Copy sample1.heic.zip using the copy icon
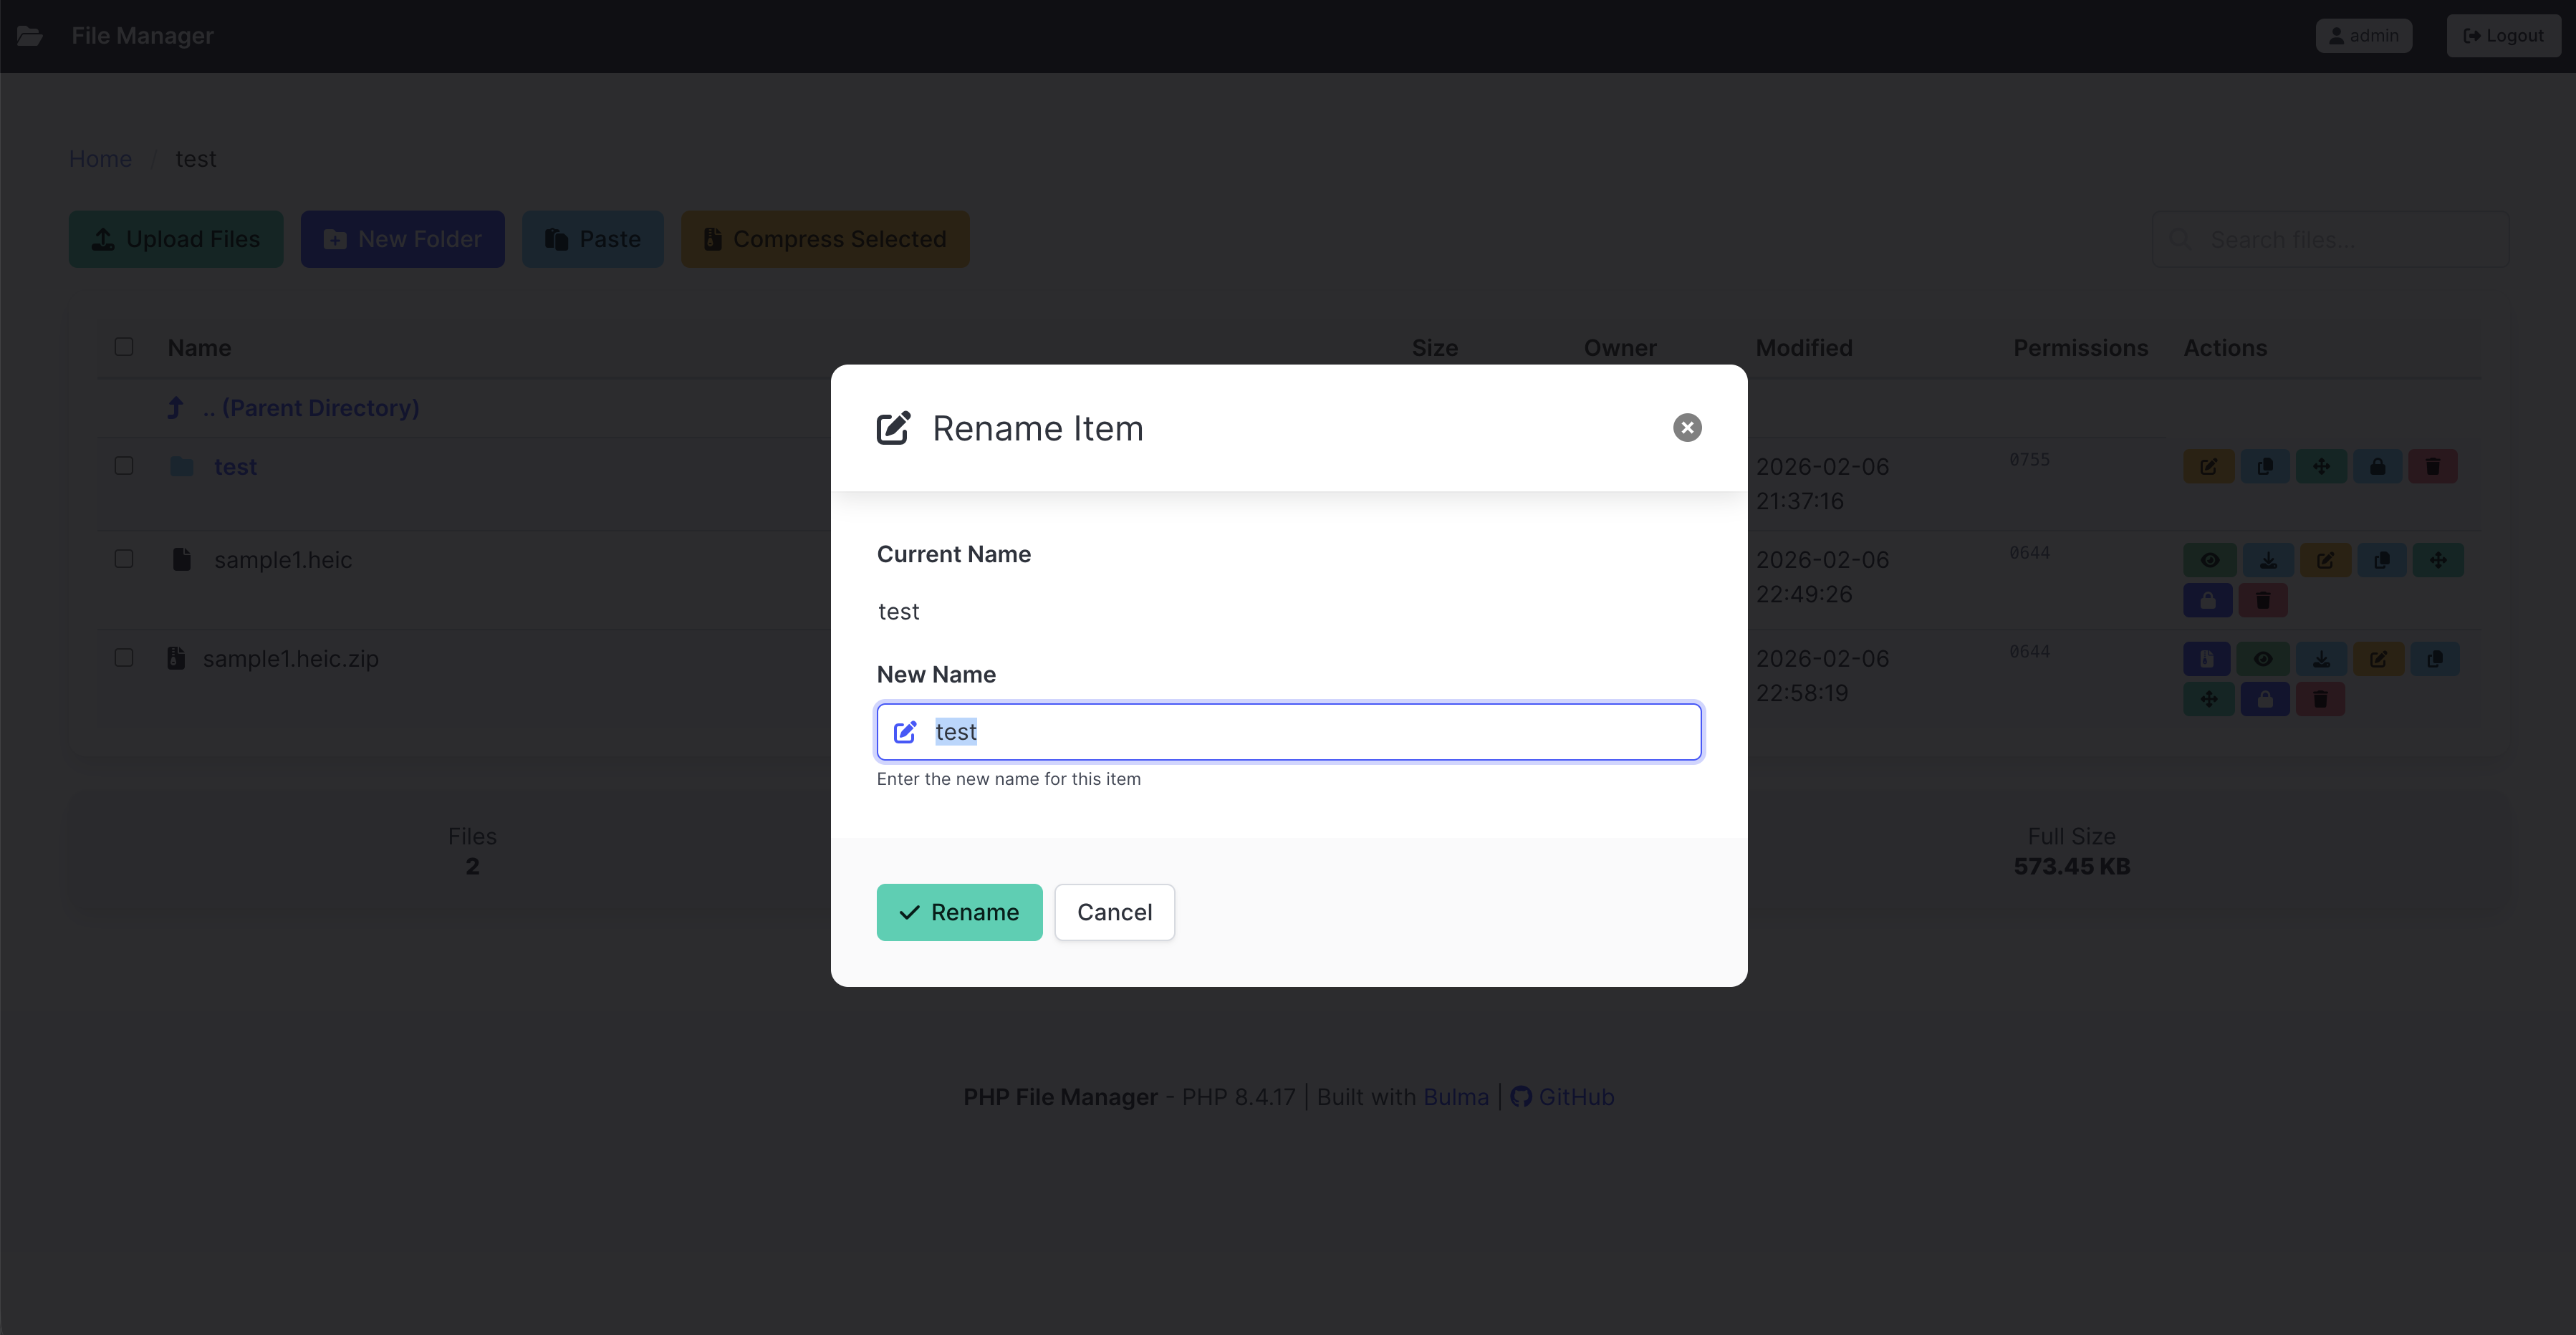Screen dimensions: 2576x1335 pos(2434,659)
